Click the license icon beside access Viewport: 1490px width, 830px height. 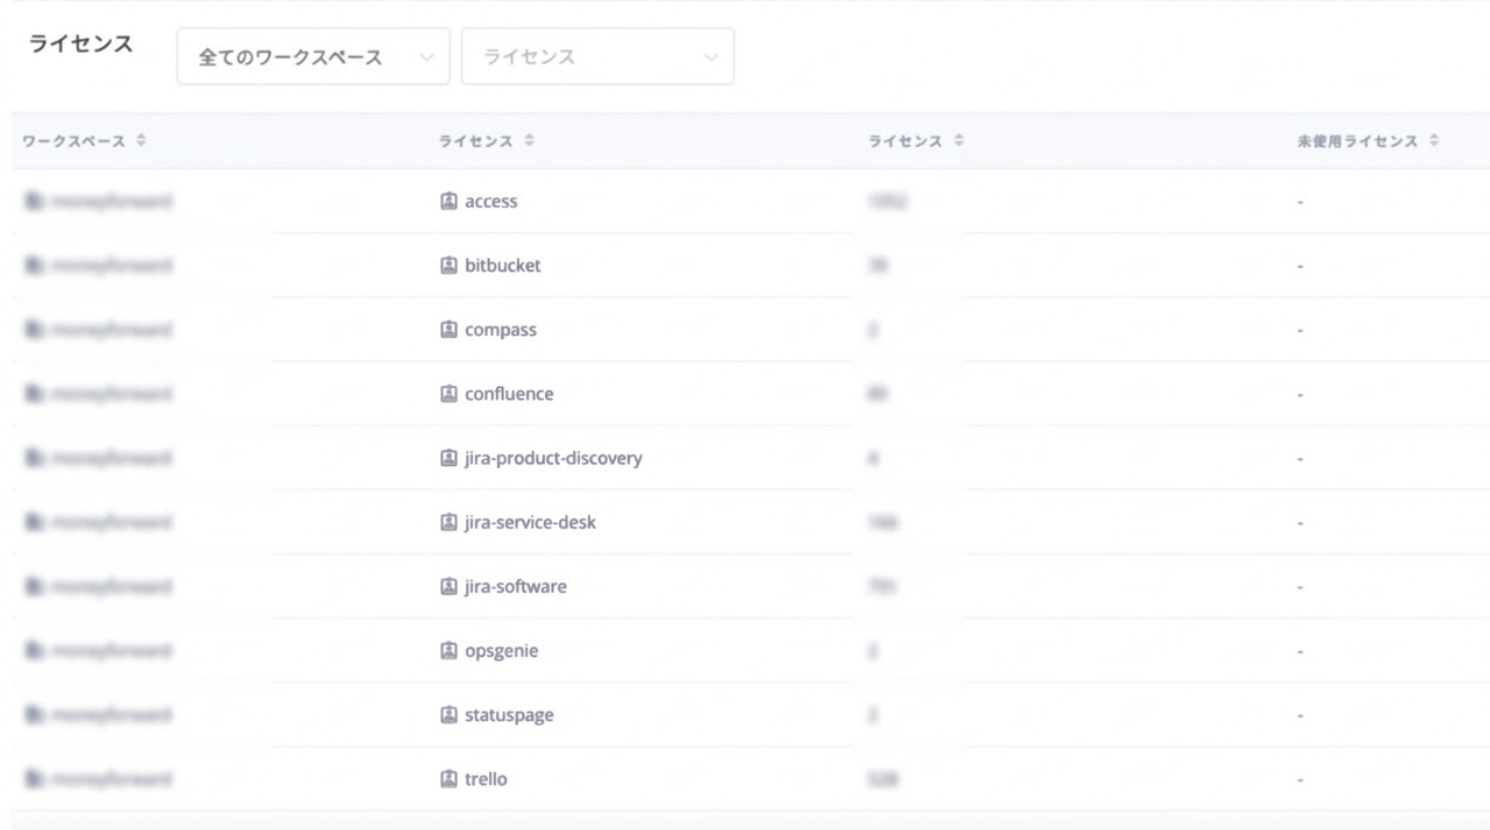pyautogui.click(x=448, y=201)
